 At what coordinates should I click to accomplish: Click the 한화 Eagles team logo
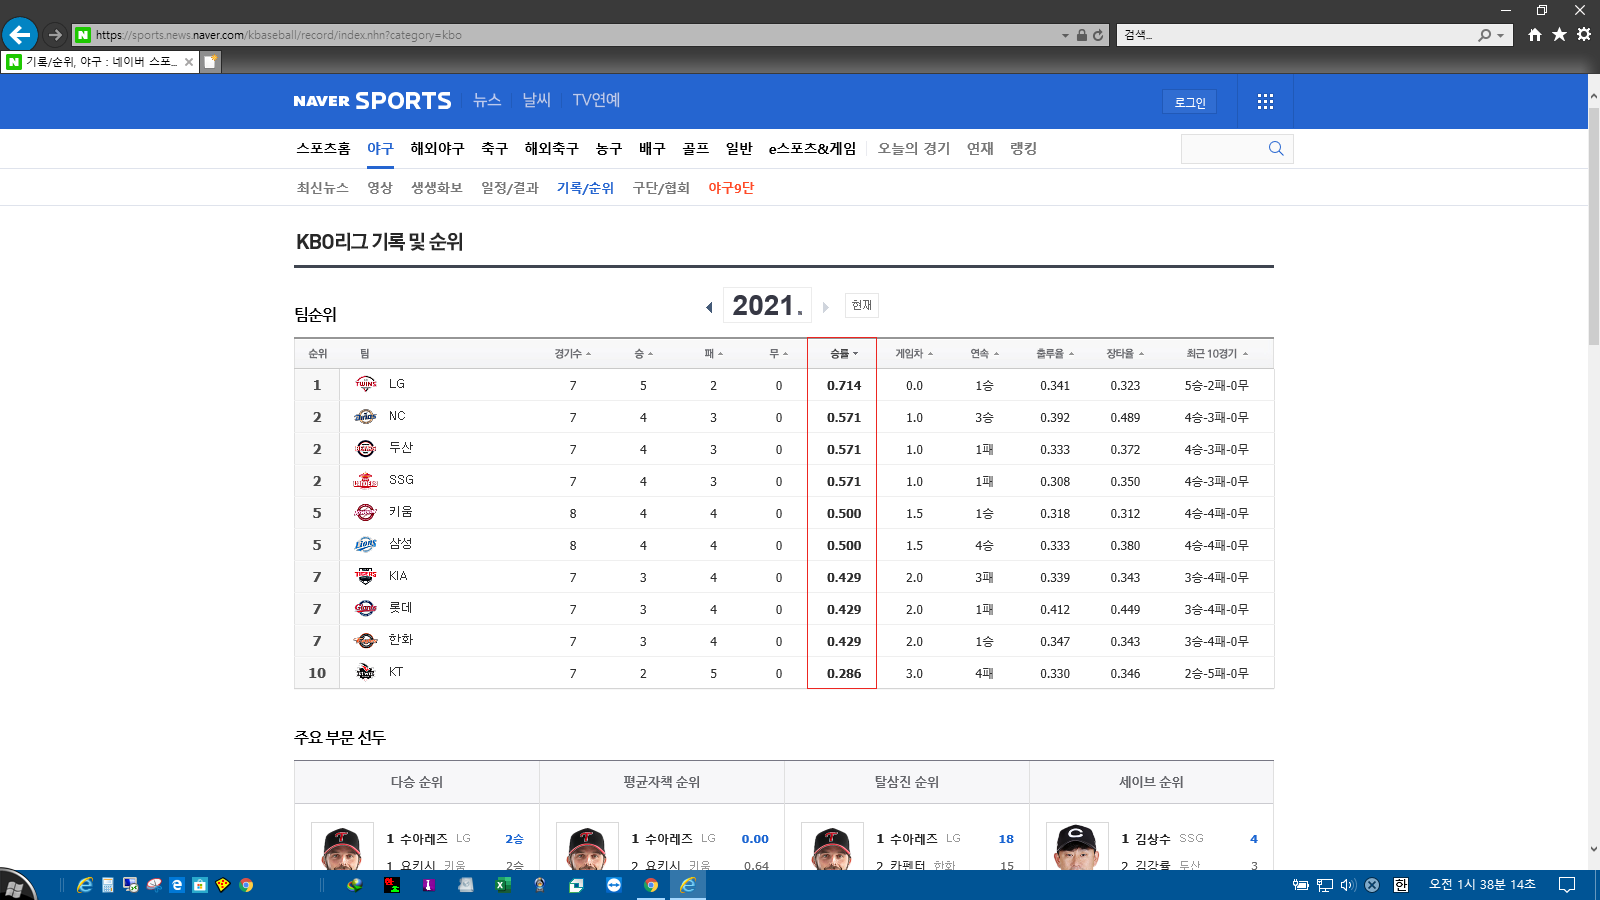365,640
